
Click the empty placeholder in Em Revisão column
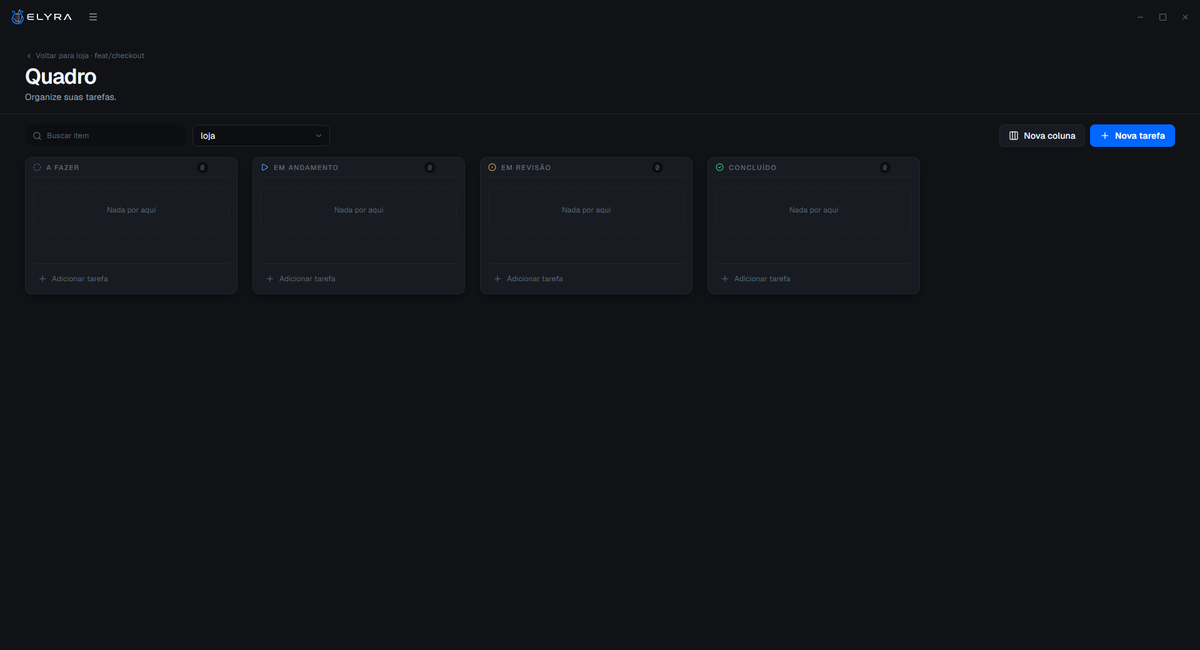click(586, 210)
